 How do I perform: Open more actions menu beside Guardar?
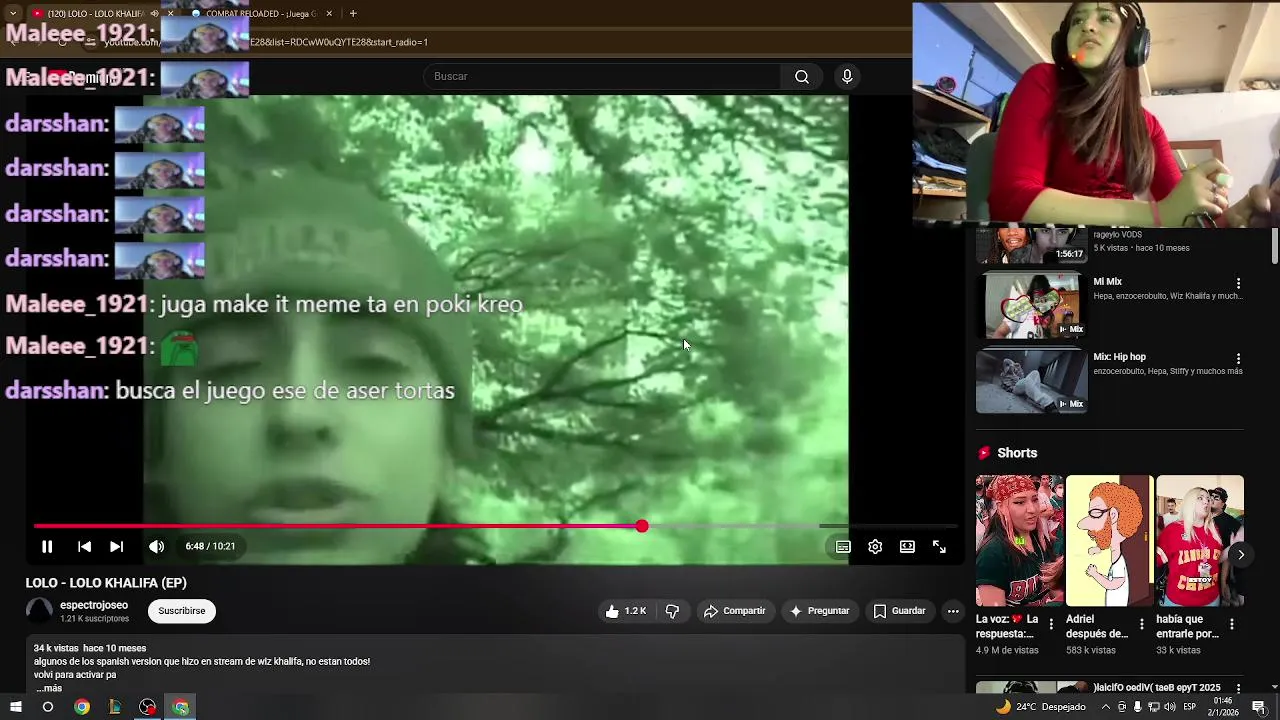953,611
